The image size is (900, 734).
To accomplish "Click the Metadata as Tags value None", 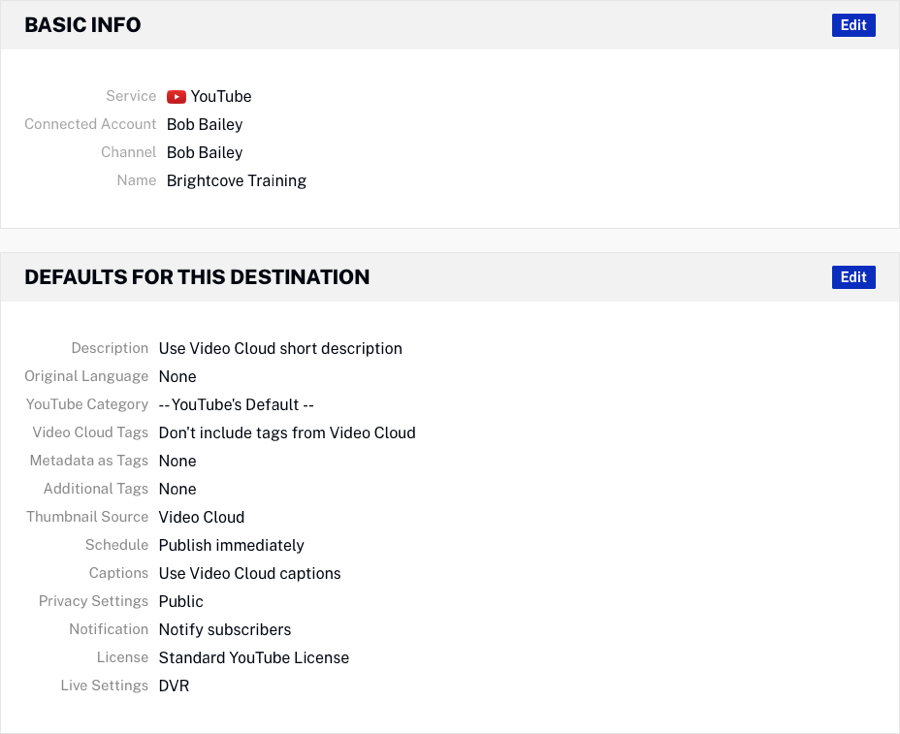I will pos(177,461).
